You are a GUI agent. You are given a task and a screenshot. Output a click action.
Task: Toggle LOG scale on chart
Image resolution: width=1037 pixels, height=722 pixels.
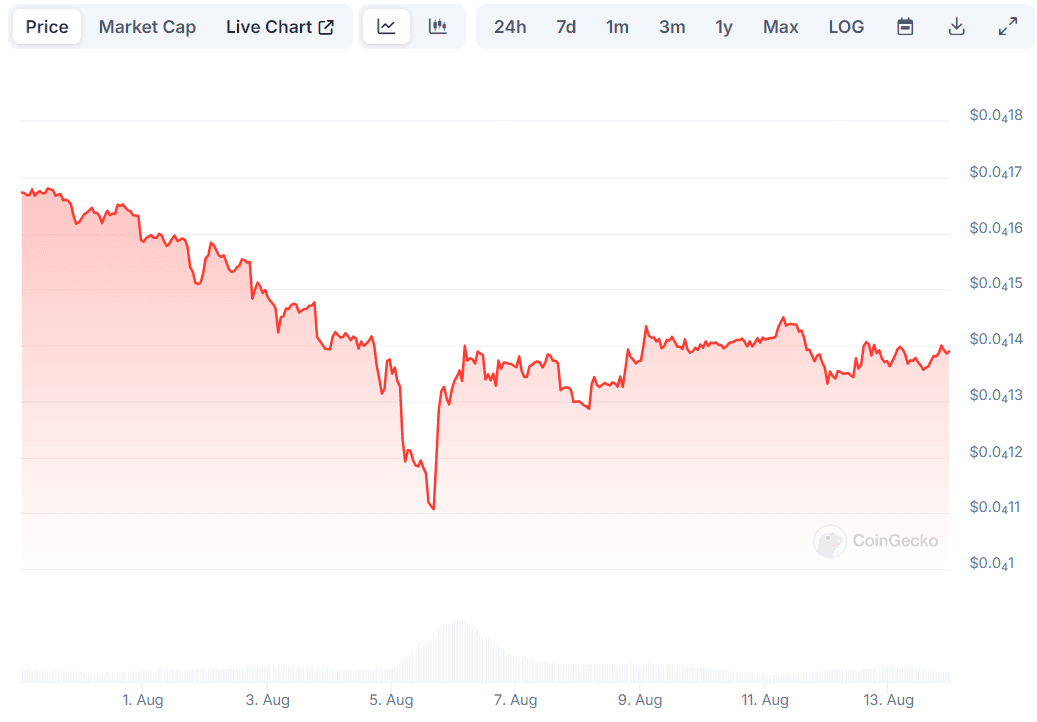click(x=846, y=27)
